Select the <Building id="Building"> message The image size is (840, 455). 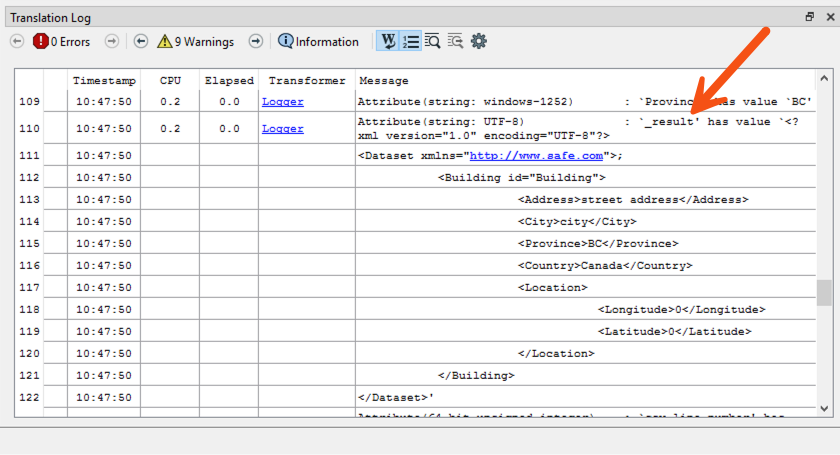point(521,177)
